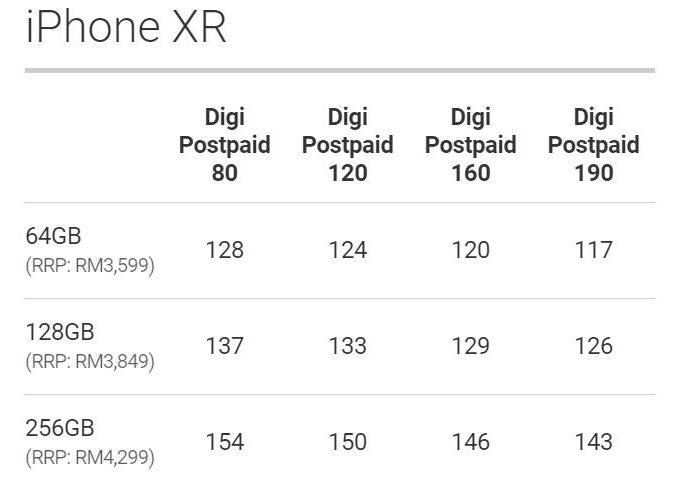674x483 pixels.
Task: Click the 128GB row label
Action: tap(59, 332)
